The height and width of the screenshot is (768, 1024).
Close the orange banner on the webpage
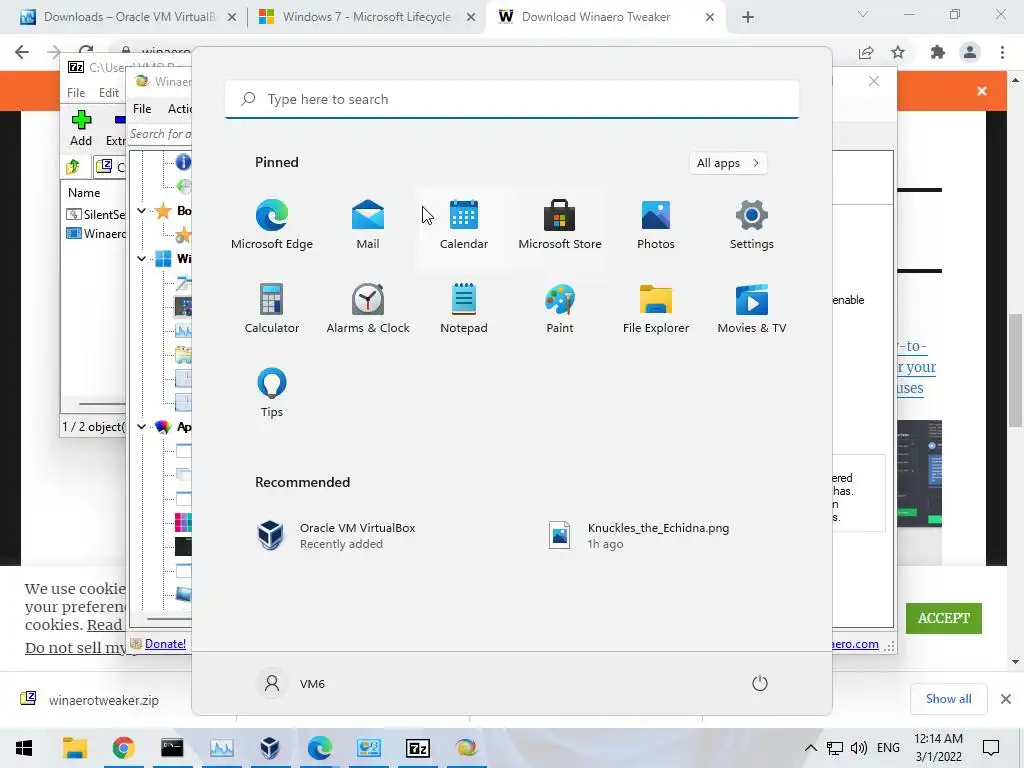coord(982,91)
